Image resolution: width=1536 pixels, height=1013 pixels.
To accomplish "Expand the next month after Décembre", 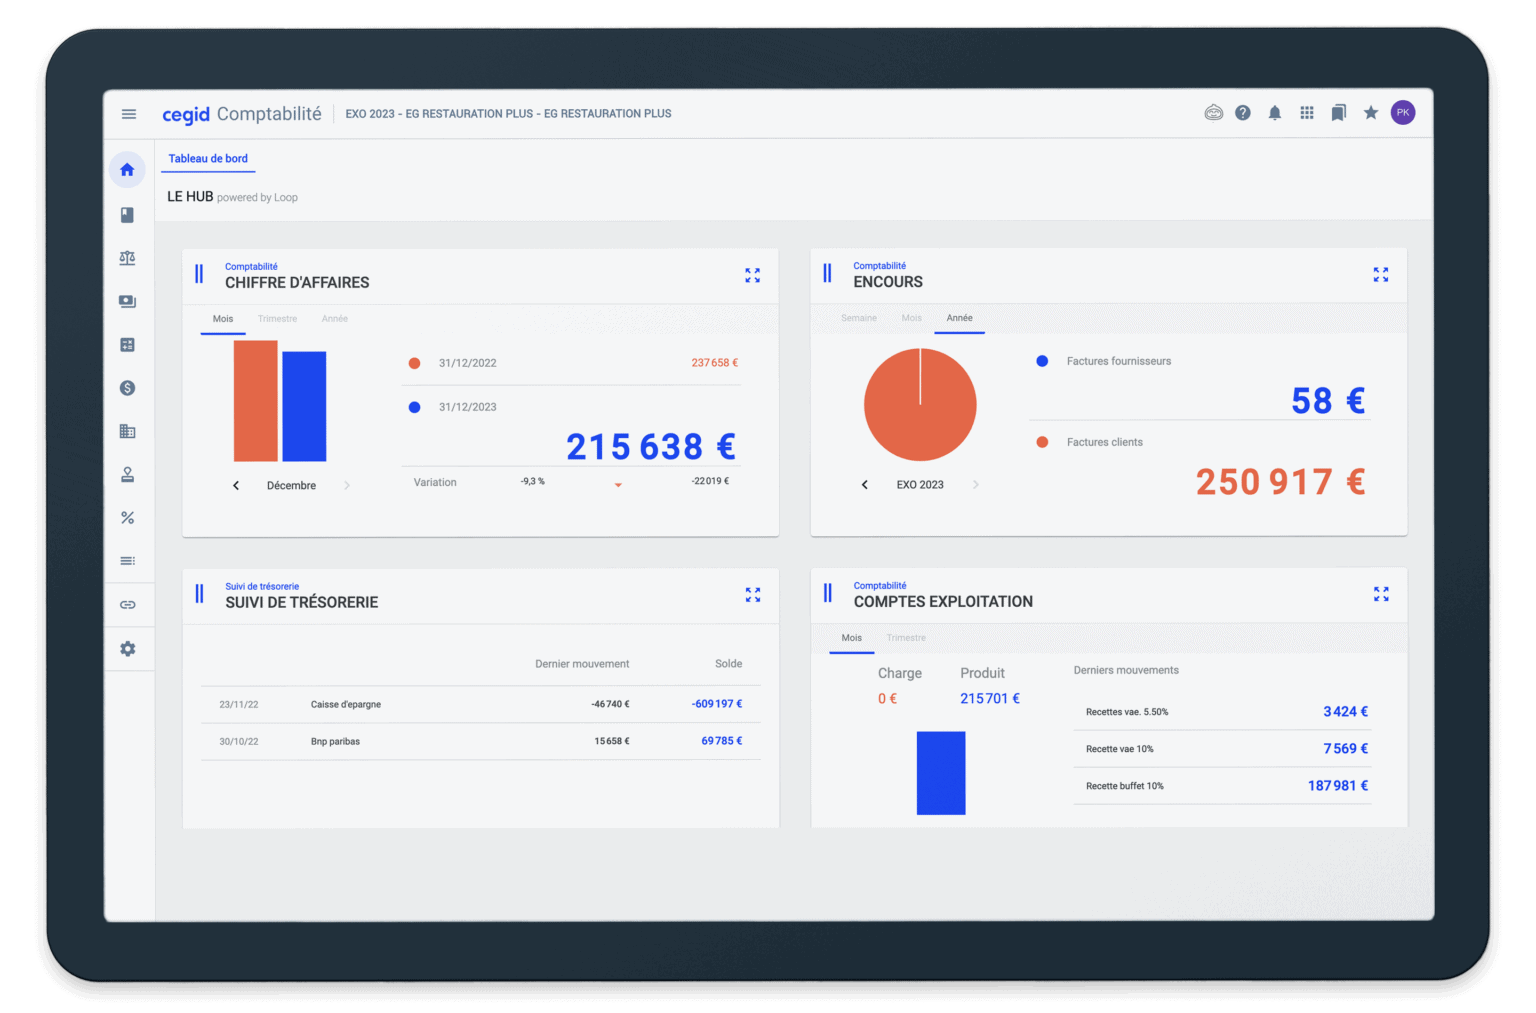I will [347, 485].
